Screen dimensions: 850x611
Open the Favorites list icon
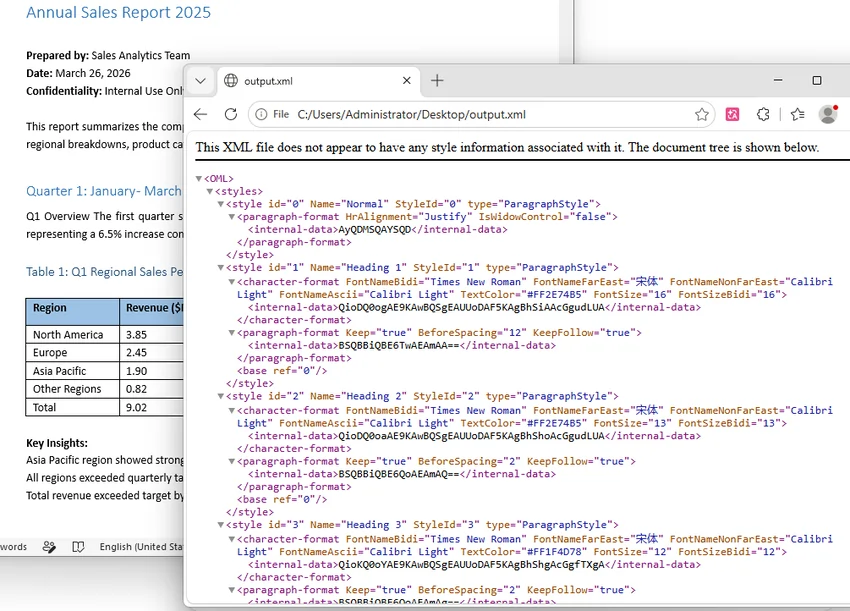[x=797, y=114]
